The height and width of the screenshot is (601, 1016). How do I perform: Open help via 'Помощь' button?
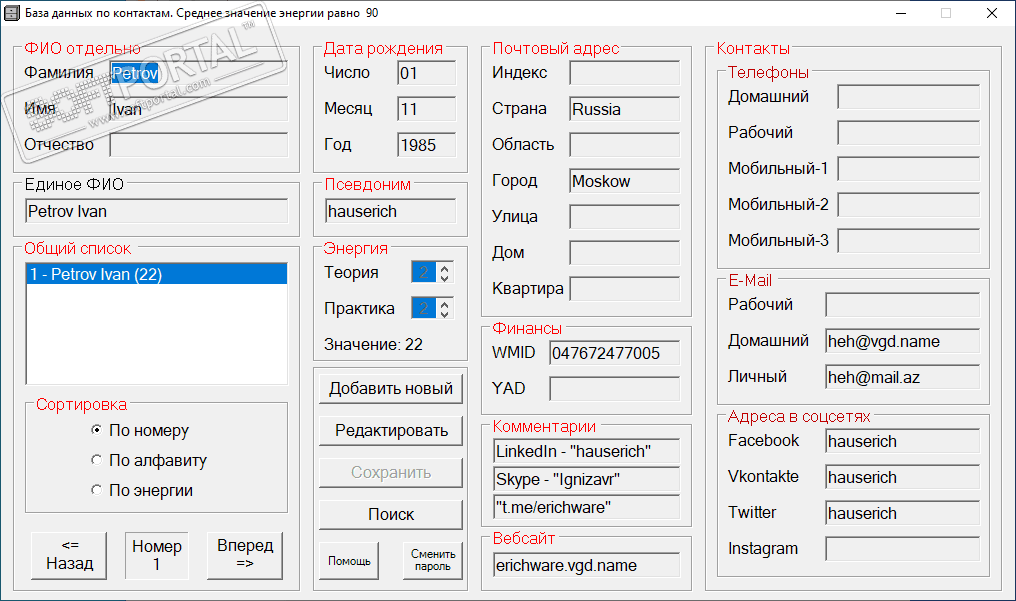tap(349, 561)
